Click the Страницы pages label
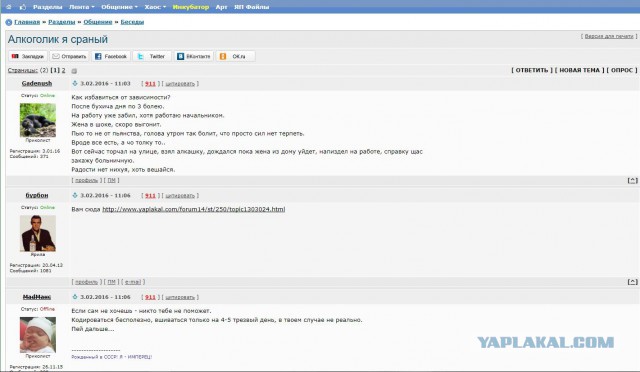The image size is (640, 372). click(x=23, y=70)
